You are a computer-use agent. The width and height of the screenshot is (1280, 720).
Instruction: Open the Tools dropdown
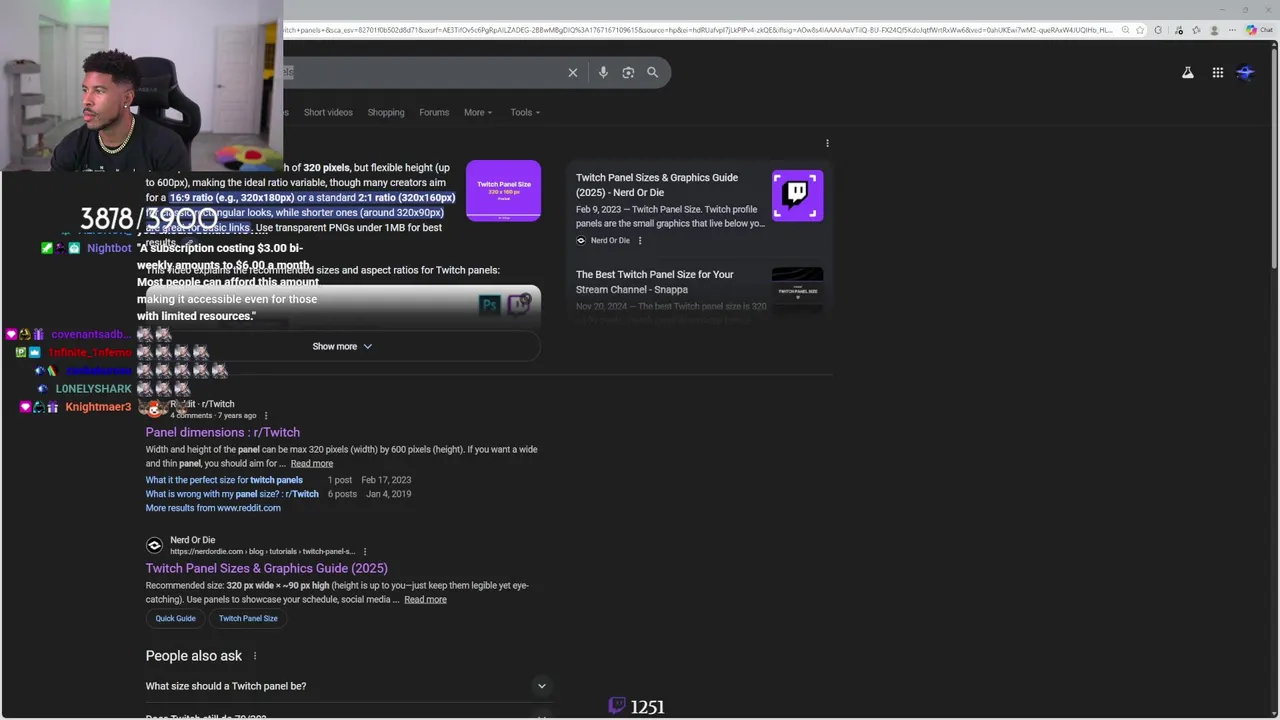pyautogui.click(x=525, y=112)
